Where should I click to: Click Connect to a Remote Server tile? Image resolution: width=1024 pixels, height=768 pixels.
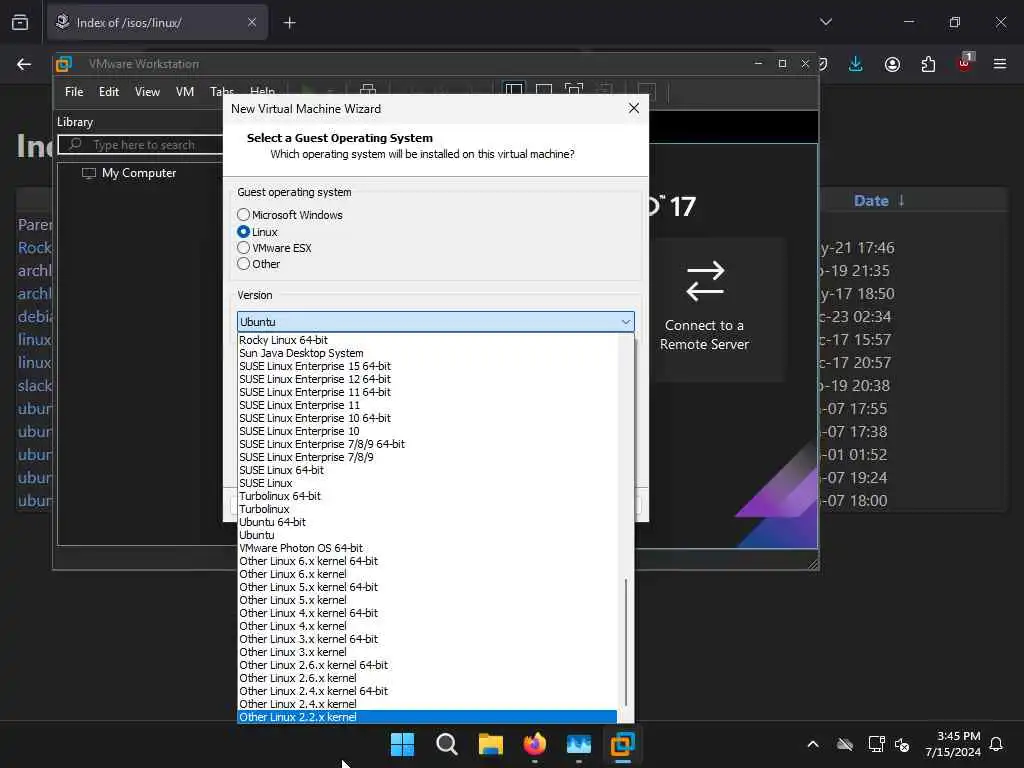point(704,309)
